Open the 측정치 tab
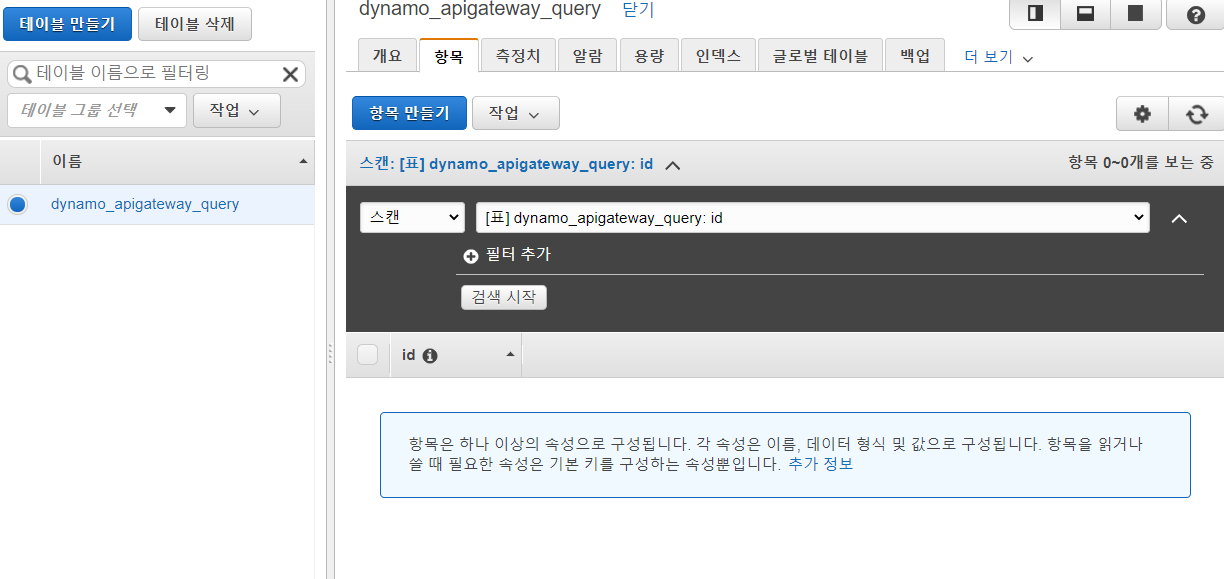This screenshot has width=1224, height=579. point(518,56)
